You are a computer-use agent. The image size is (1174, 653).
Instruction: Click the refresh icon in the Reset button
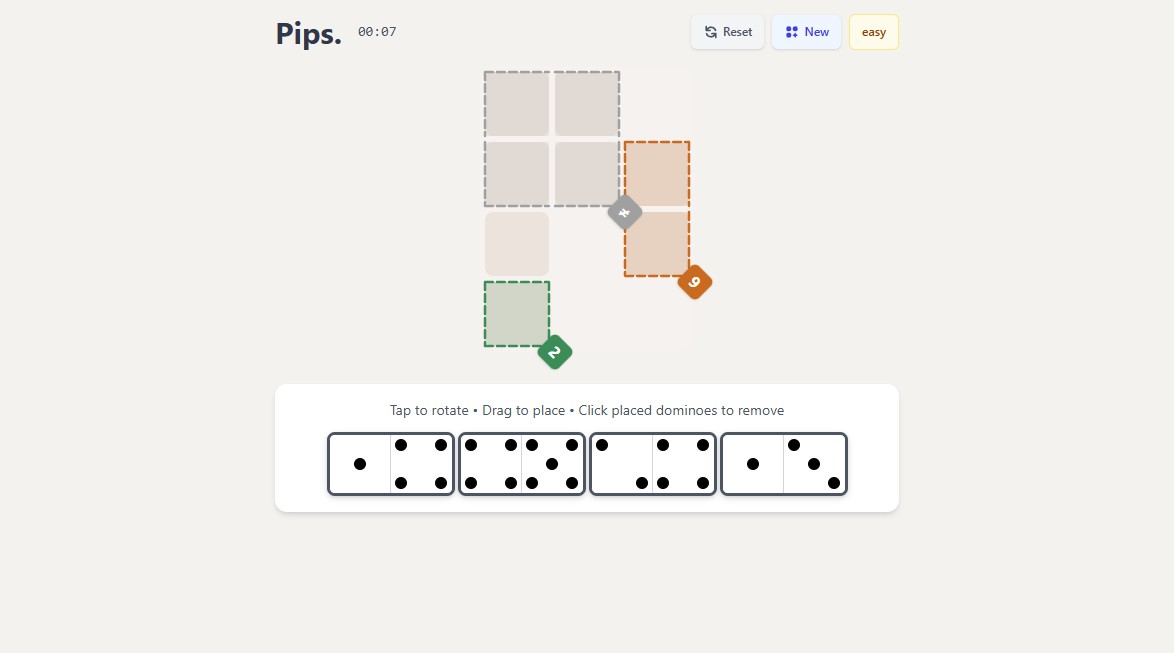coord(710,31)
